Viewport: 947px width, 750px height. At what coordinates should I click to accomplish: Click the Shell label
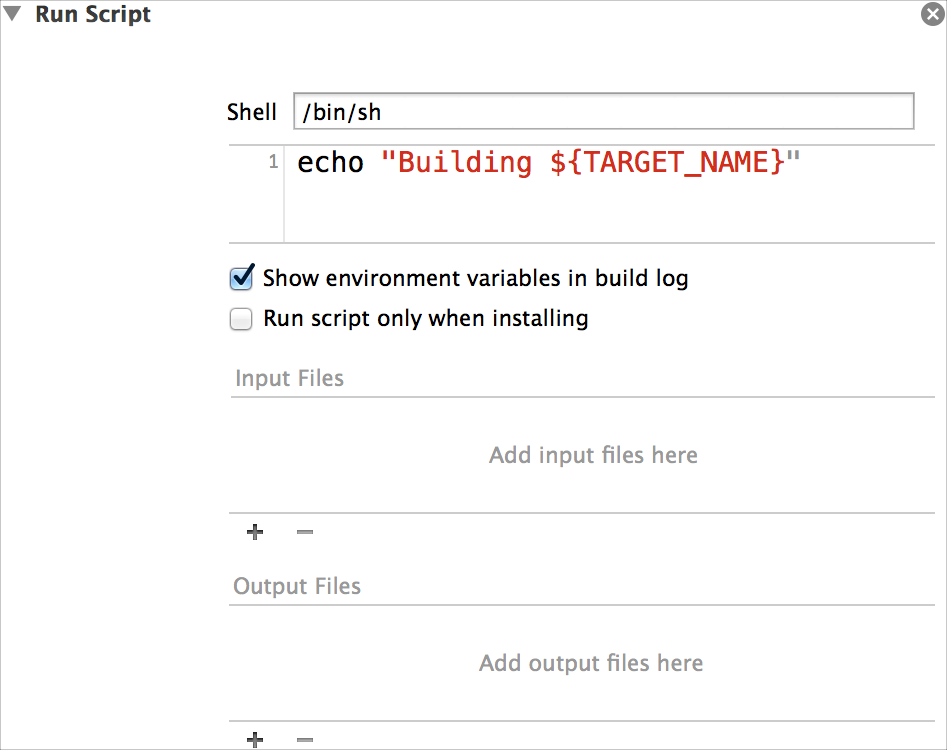(x=252, y=112)
